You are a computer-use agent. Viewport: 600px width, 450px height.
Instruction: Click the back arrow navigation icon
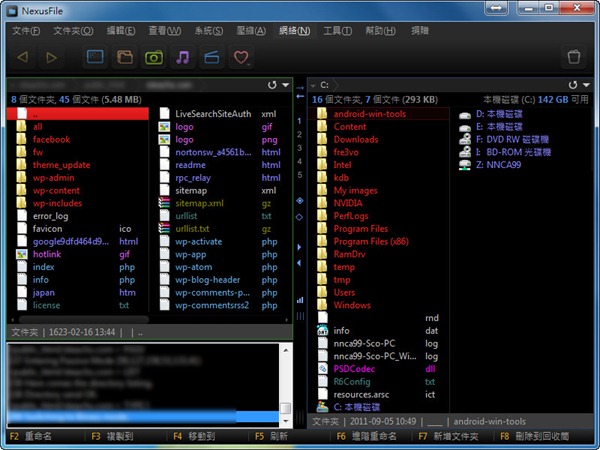[23, 58]
